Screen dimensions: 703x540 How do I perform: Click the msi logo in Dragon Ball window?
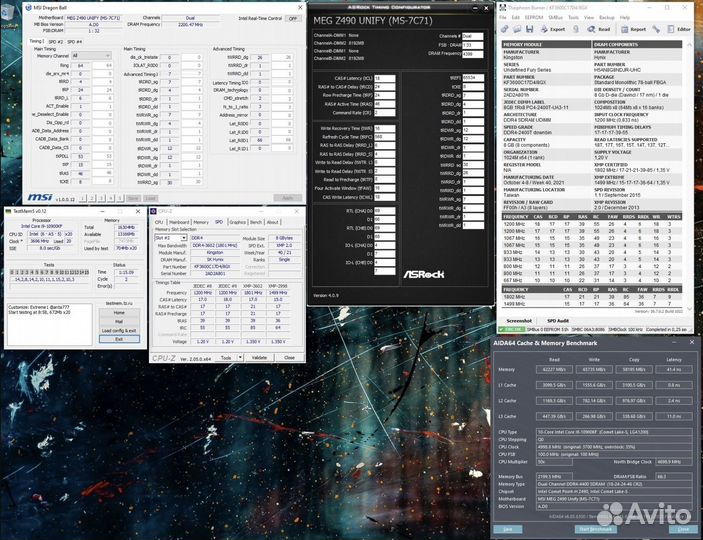click(x=40, y=197)
